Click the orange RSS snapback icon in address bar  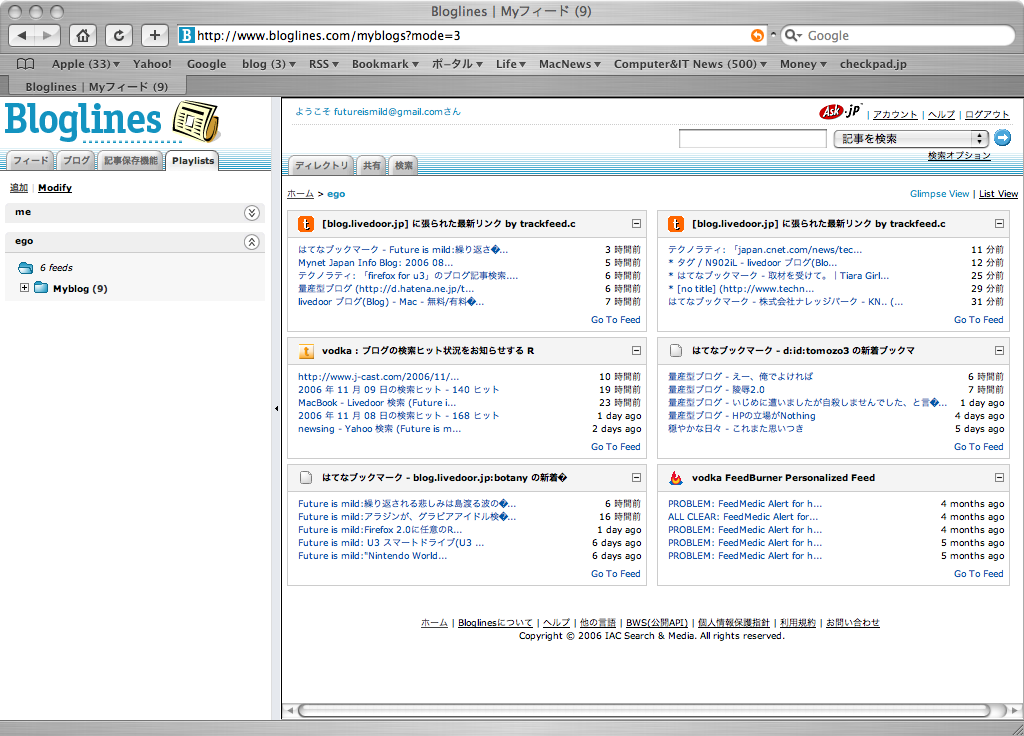757,35
